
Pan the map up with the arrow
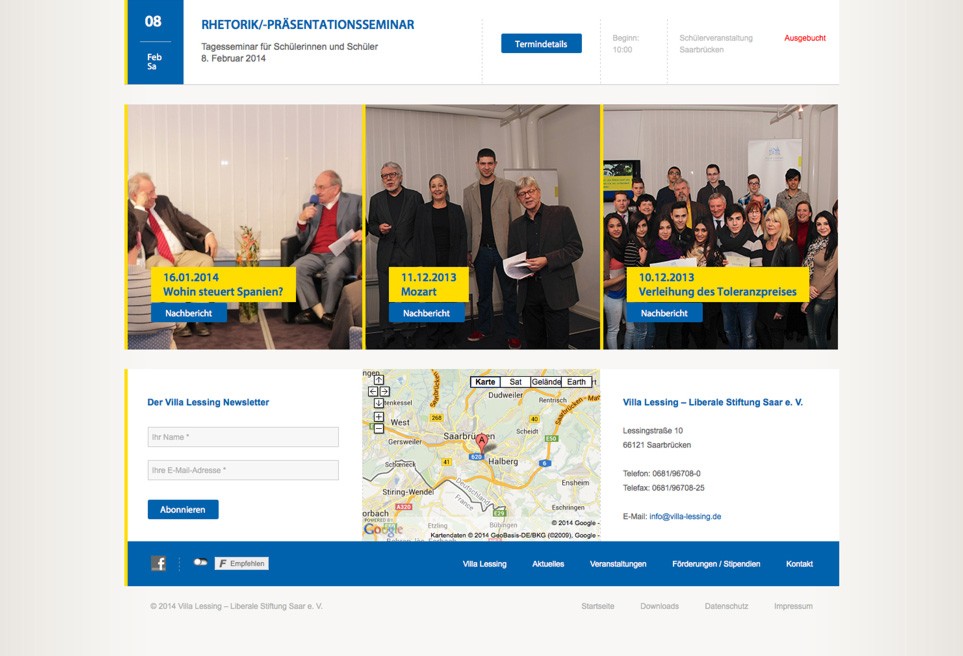379,380
